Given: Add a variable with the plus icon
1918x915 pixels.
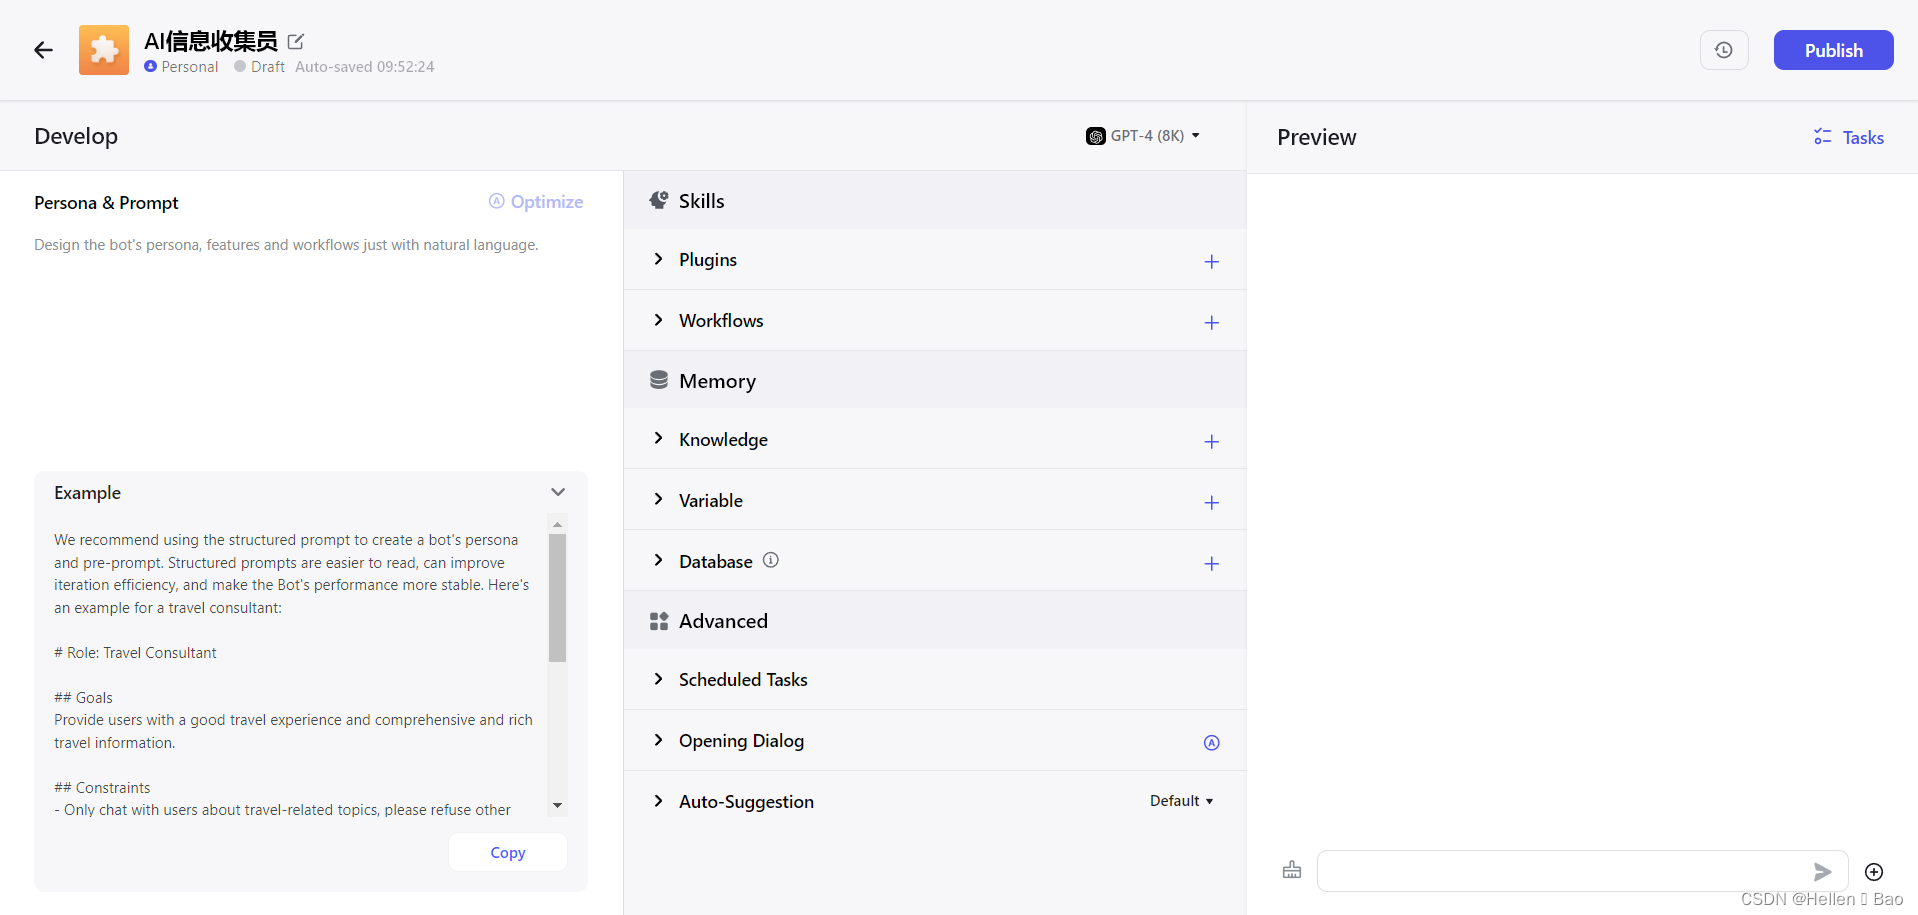Looking at the screenshot, I should 1211,503.
